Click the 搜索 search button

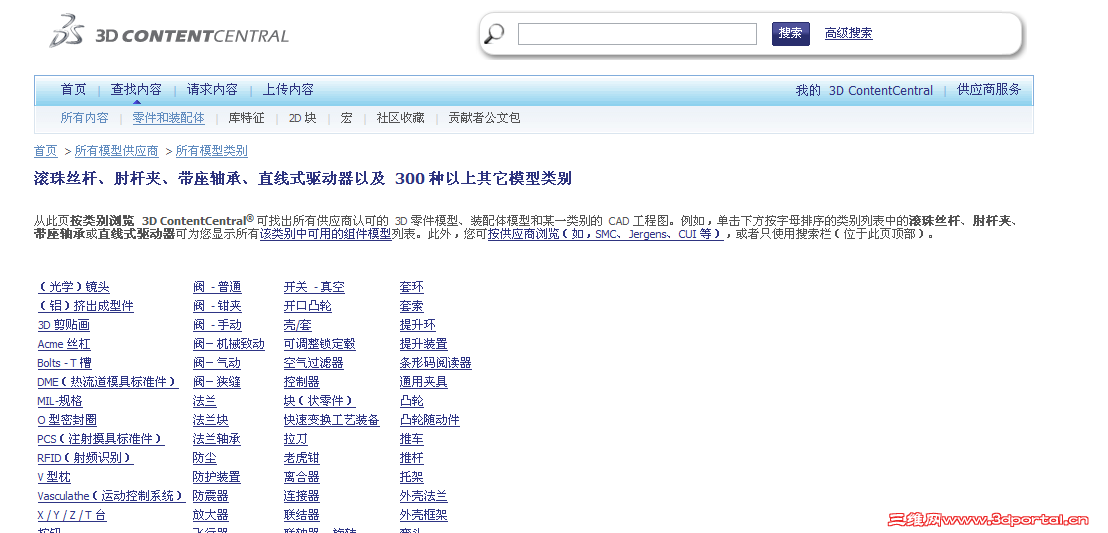[790, 33]
